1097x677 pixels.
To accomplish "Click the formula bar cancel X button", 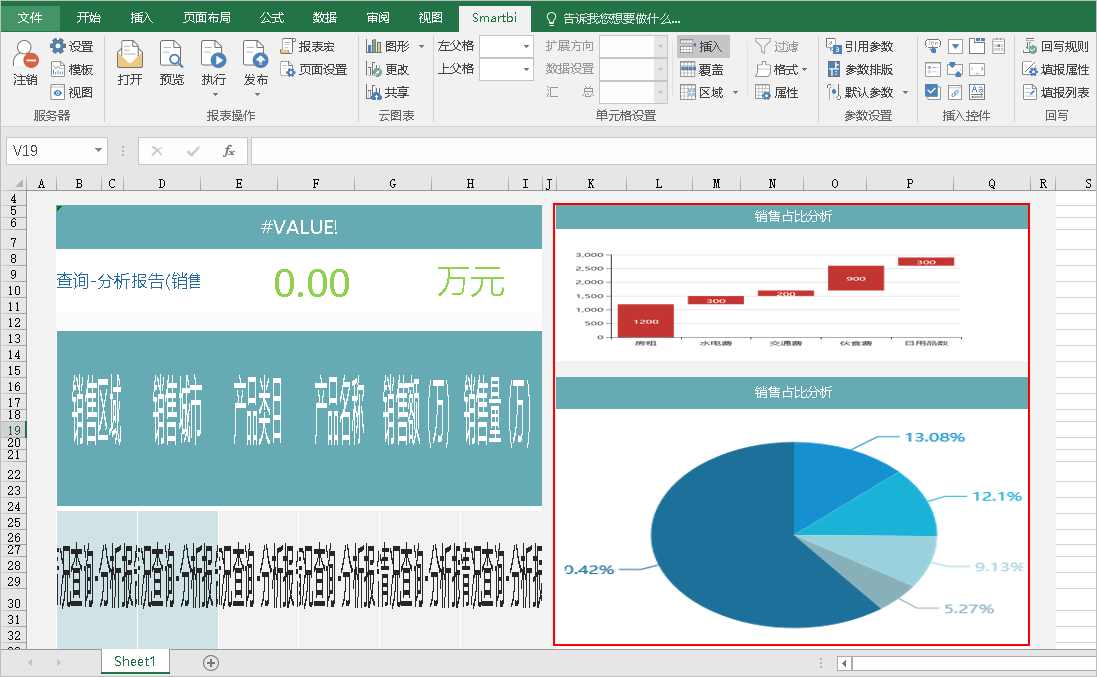I will [157, 150].
